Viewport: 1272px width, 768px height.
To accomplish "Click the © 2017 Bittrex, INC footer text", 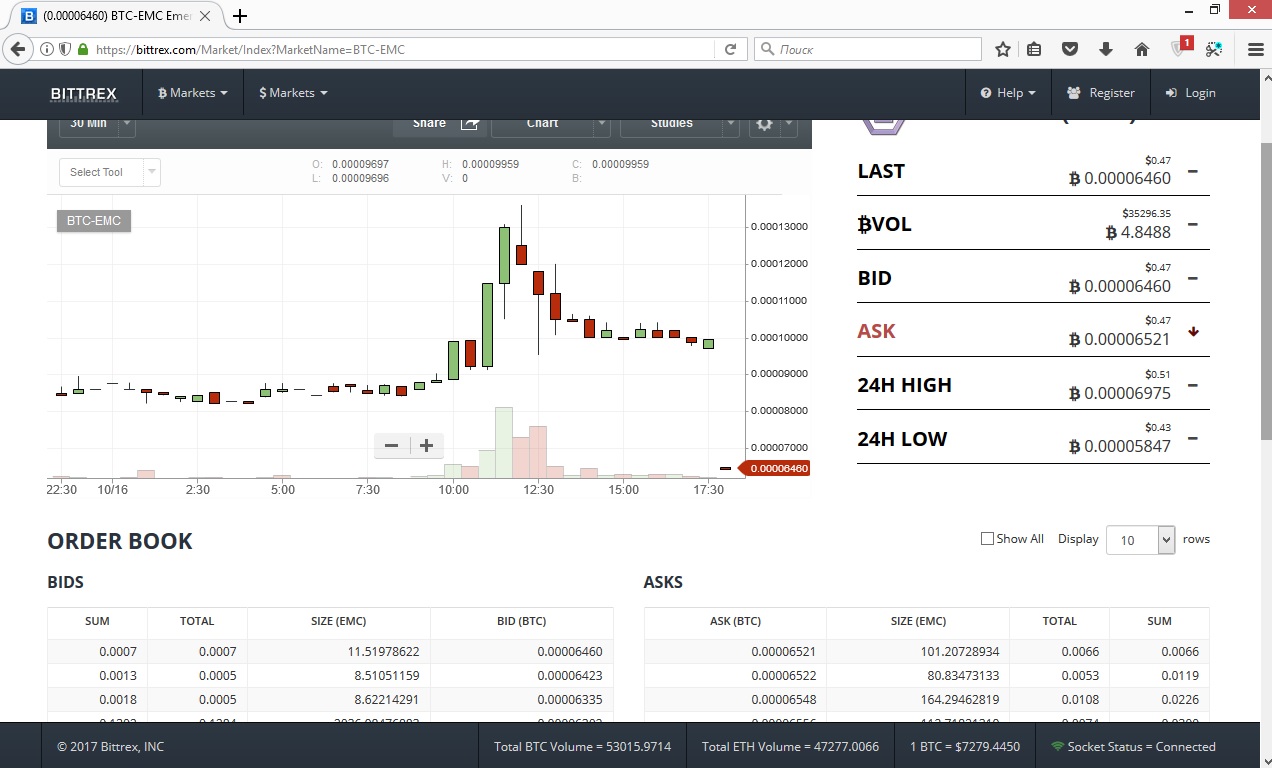I will tap(111, 746).
